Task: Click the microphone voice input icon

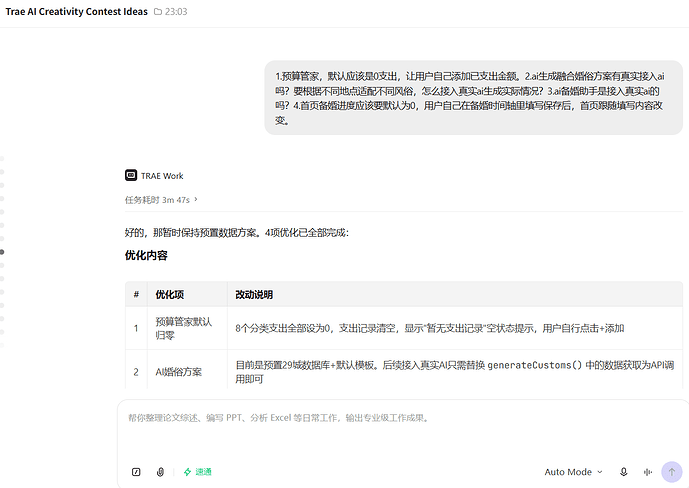Action: [x=624, y=472]
